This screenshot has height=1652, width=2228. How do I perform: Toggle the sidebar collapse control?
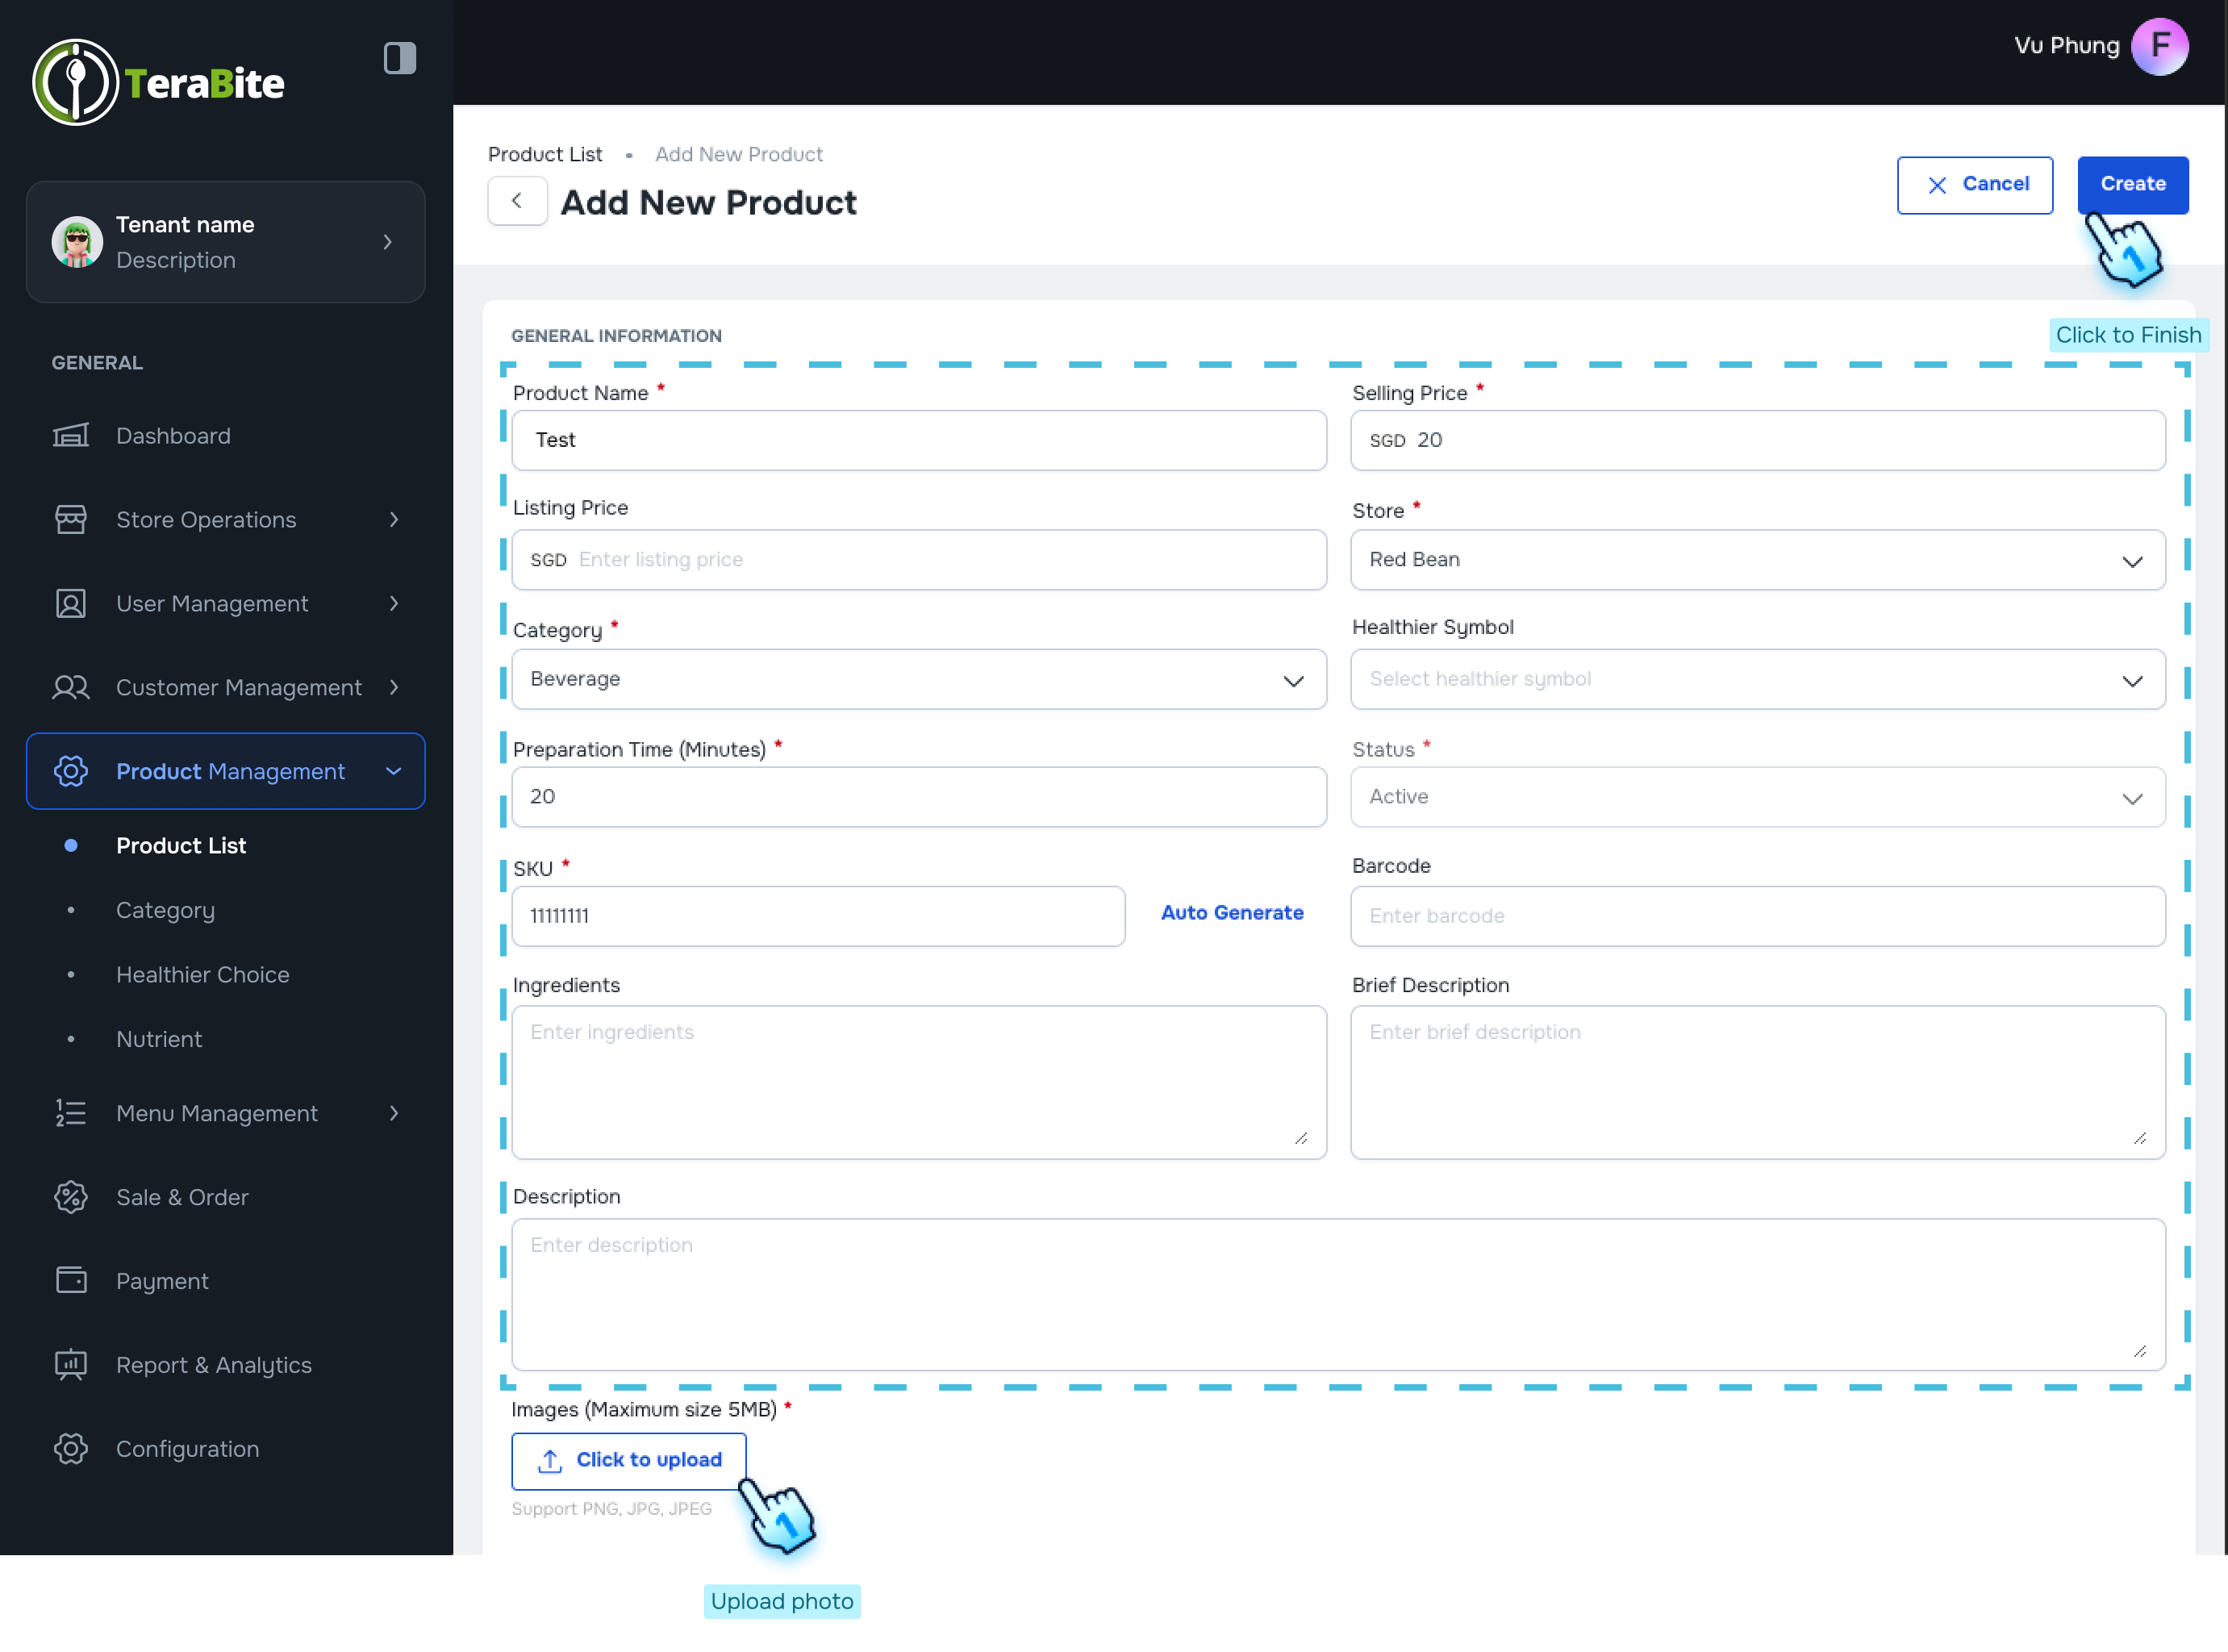399,58
